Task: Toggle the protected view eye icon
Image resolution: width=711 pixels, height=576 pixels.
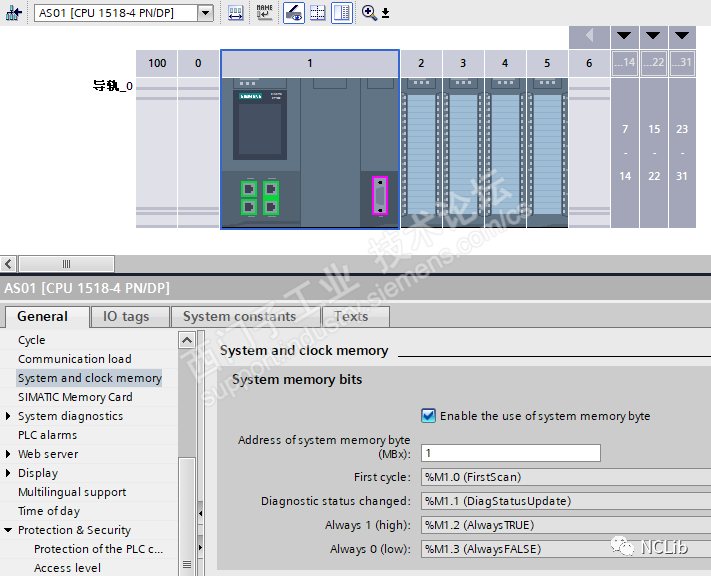Action: pyautogui.click(x=294, y=13)
